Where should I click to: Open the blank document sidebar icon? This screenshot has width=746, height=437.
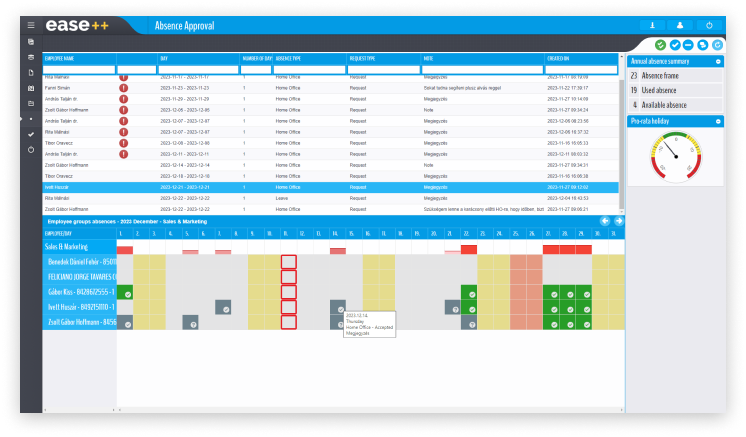(31, 73)
